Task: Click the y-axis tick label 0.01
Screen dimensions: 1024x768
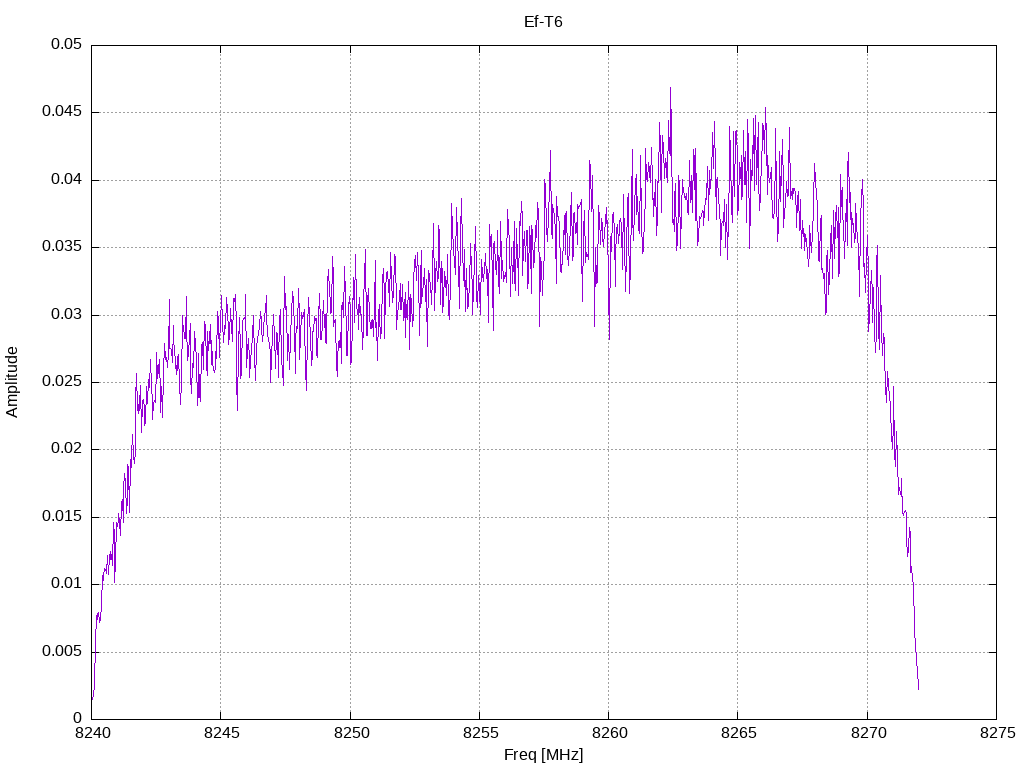Action: tap(67, 584)
